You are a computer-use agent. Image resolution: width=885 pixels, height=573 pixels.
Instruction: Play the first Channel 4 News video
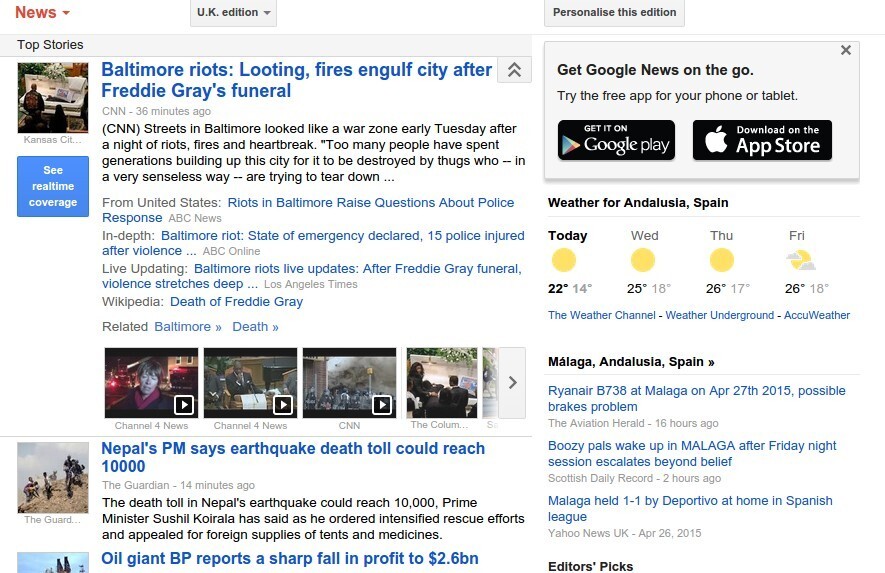click(151, 383)
